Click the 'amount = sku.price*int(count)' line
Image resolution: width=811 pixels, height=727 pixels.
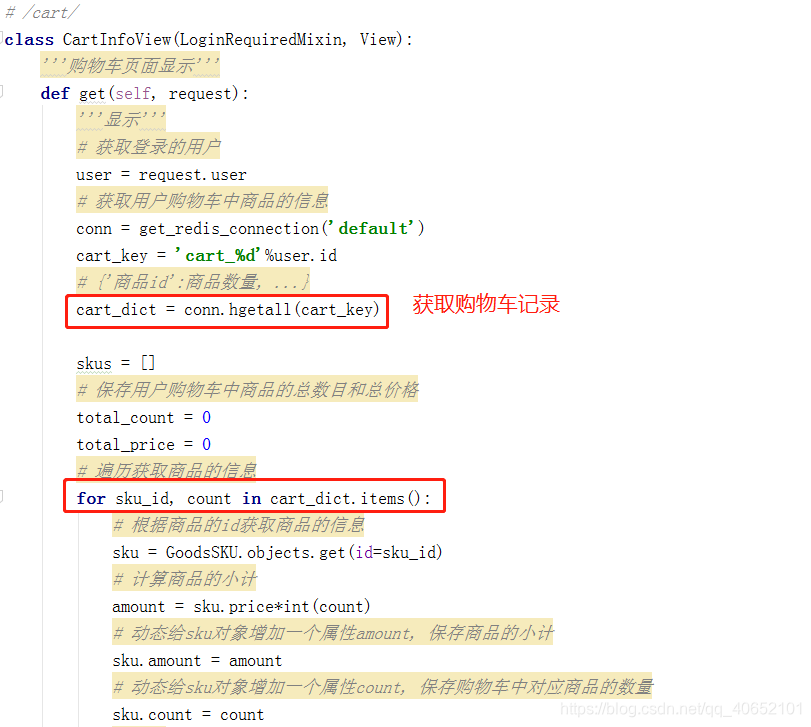click(242, 607)
